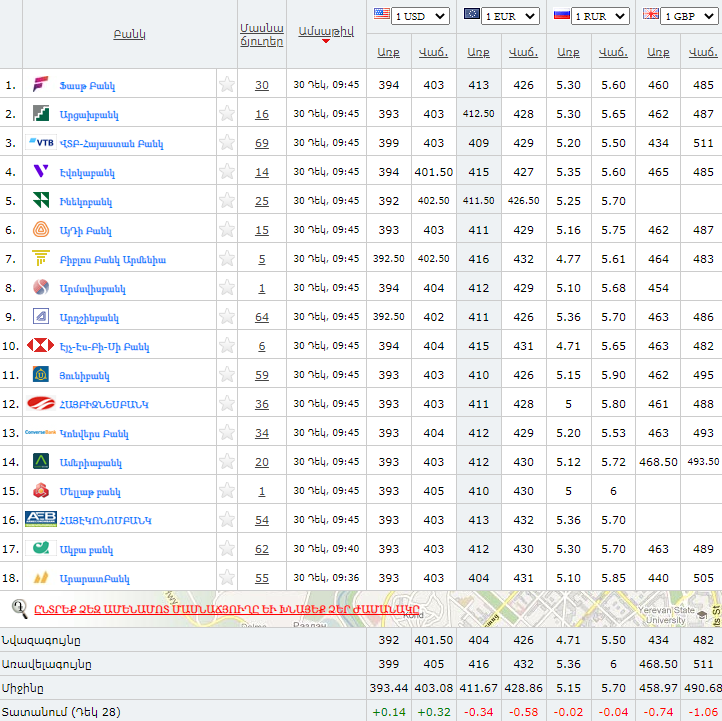The height and width of the screenshot is (721, 722).
Task: Click the Fast Bank logo icon in row 1
Action: [x=41, y=85]
